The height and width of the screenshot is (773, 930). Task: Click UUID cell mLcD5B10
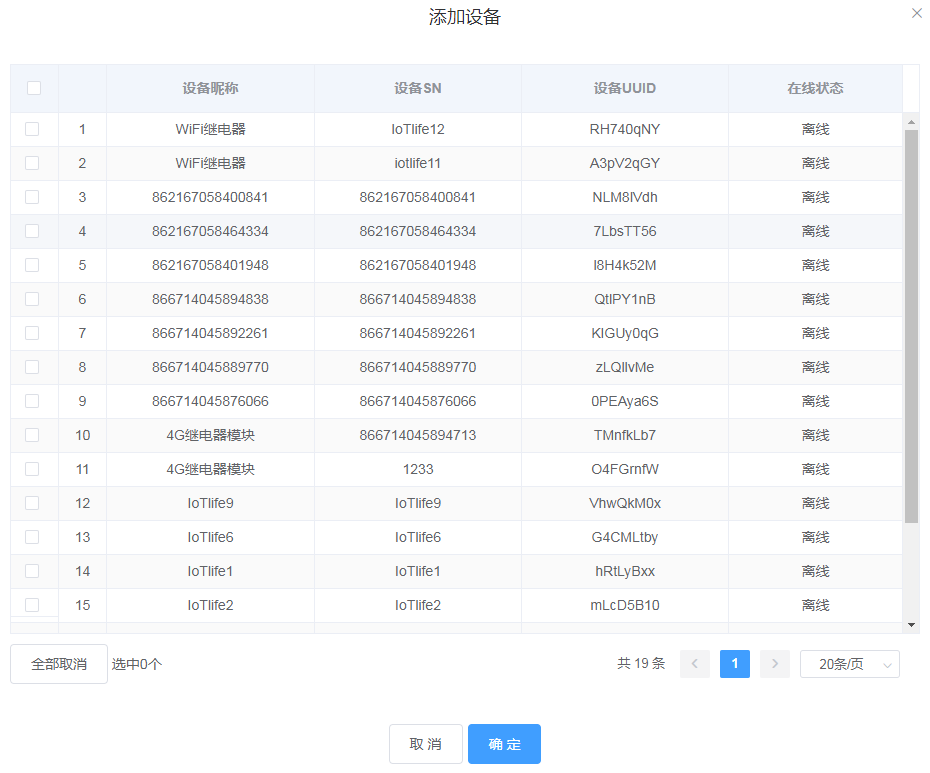pyautogui.click(x=625, y=605)
